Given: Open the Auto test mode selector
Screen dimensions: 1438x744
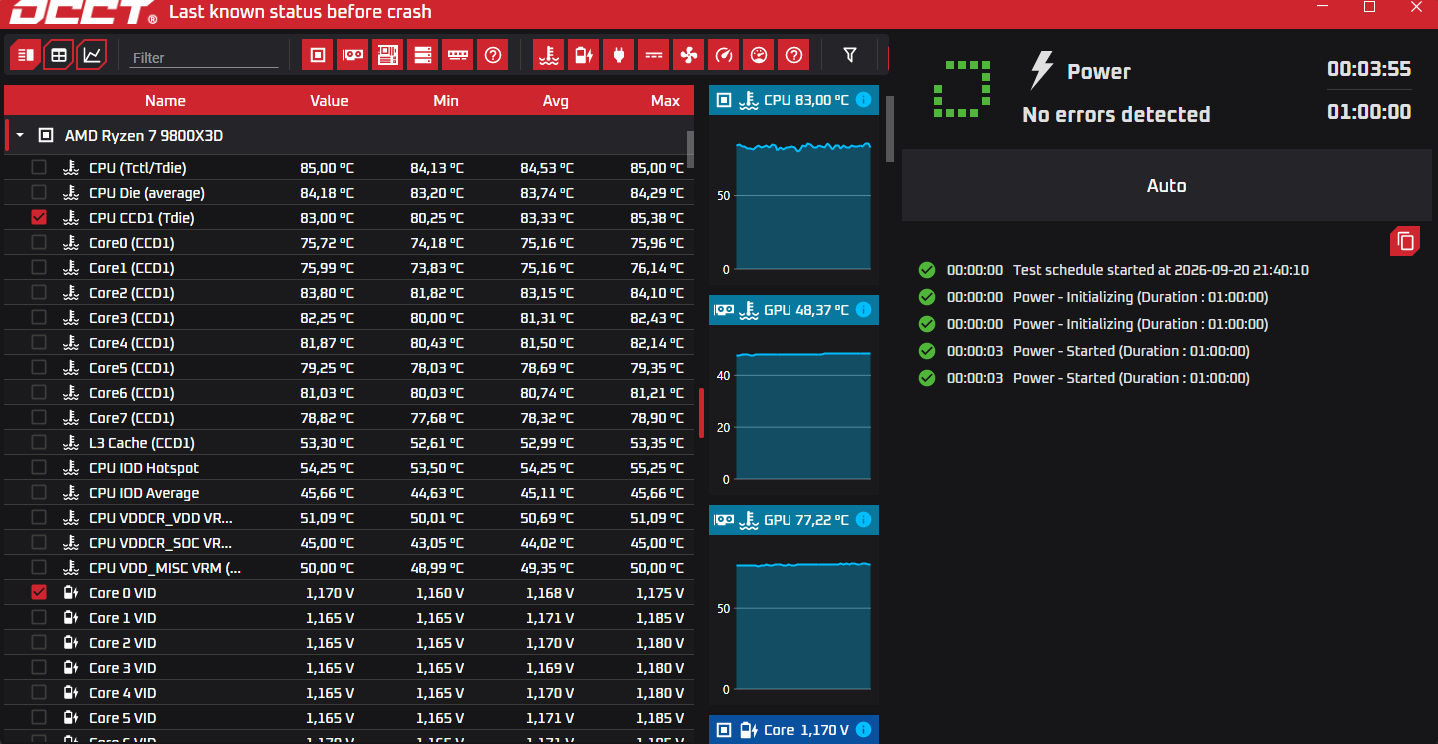Looking at the screenshot, I should pos(1167,186).
